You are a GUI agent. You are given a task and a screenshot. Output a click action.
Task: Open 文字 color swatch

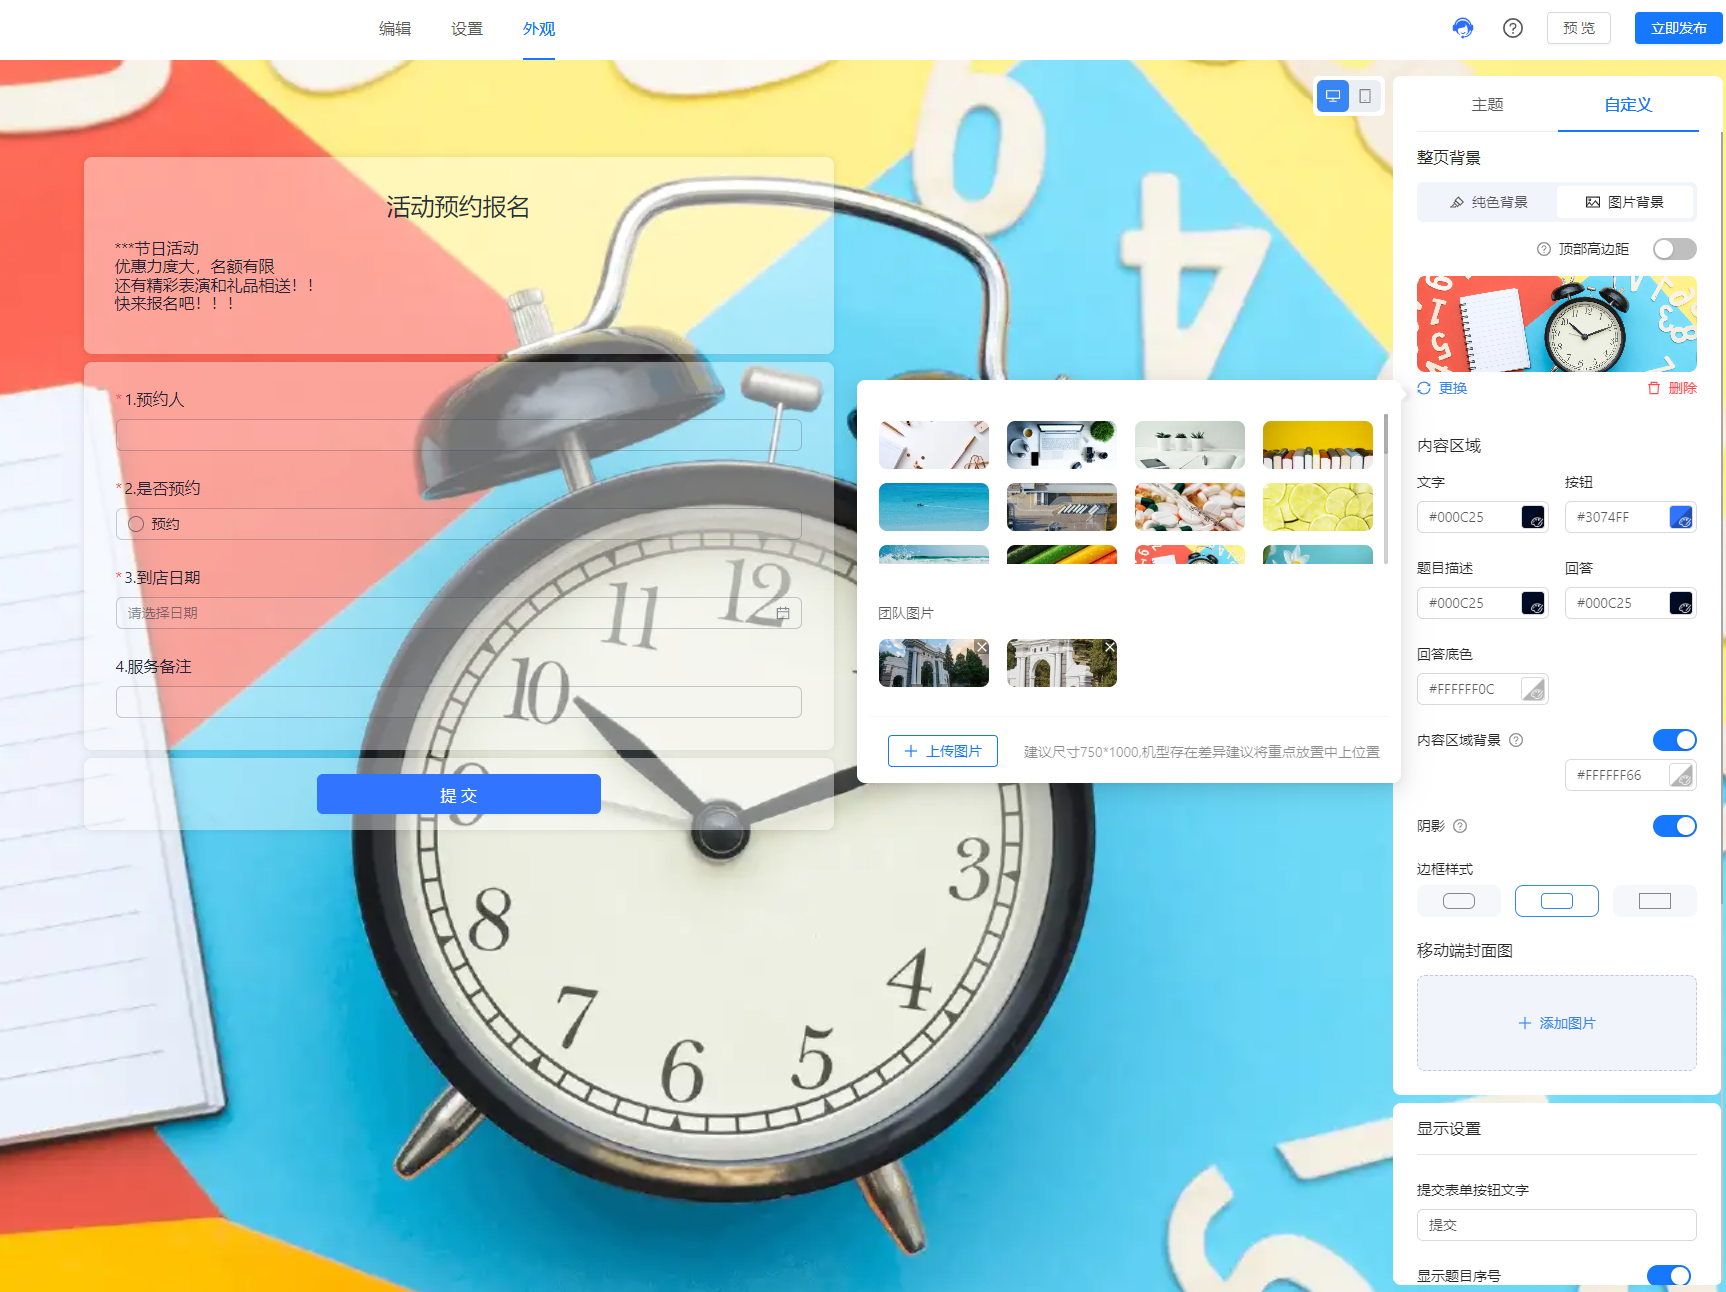(x=1533, y=517)
